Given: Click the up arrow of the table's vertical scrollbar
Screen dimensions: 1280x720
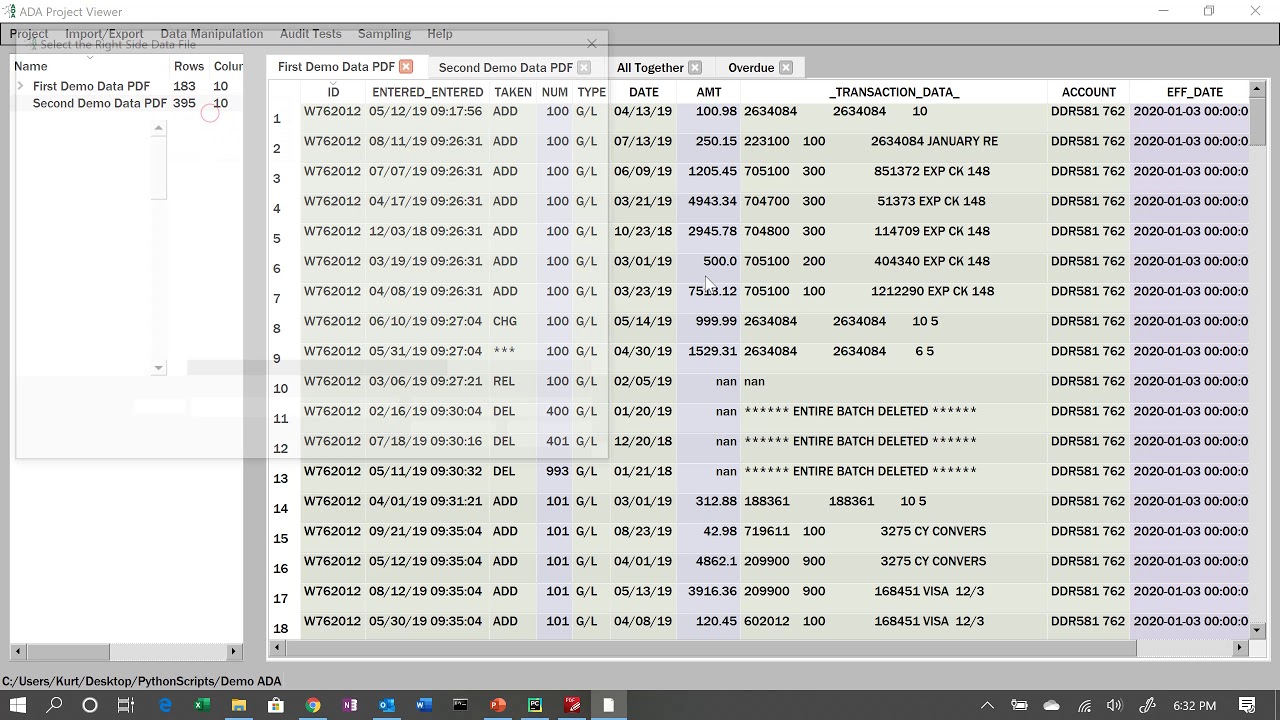Looking at the screenshot, I should (1258, 90).
